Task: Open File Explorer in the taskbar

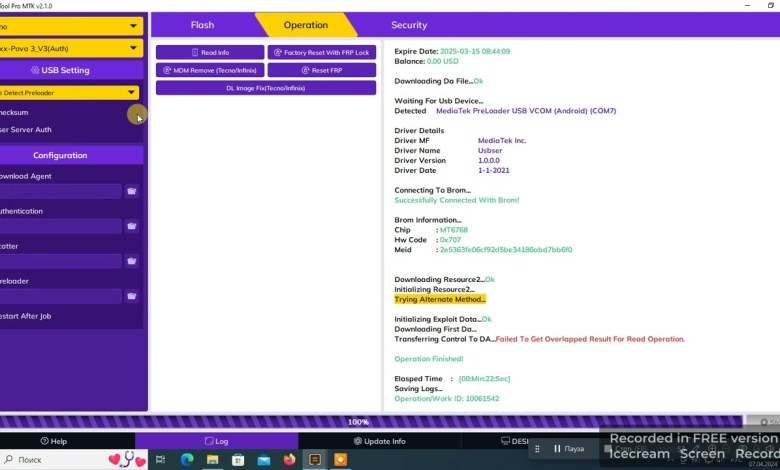Action: (x=212, y=459)
